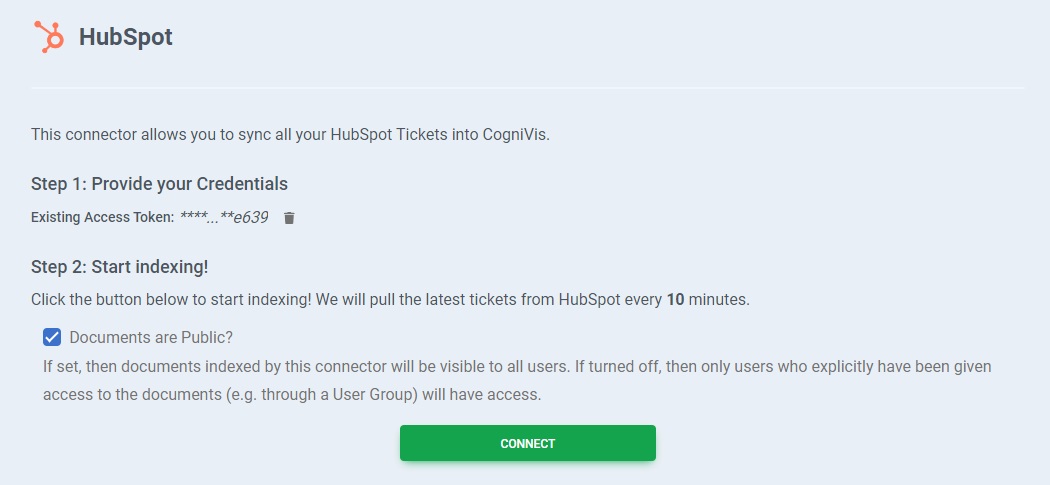The height and width of the screenshot is (485, 1050).
Task: Click the Step 1 Provide your Credentials heading
Action: pos(159,184)
